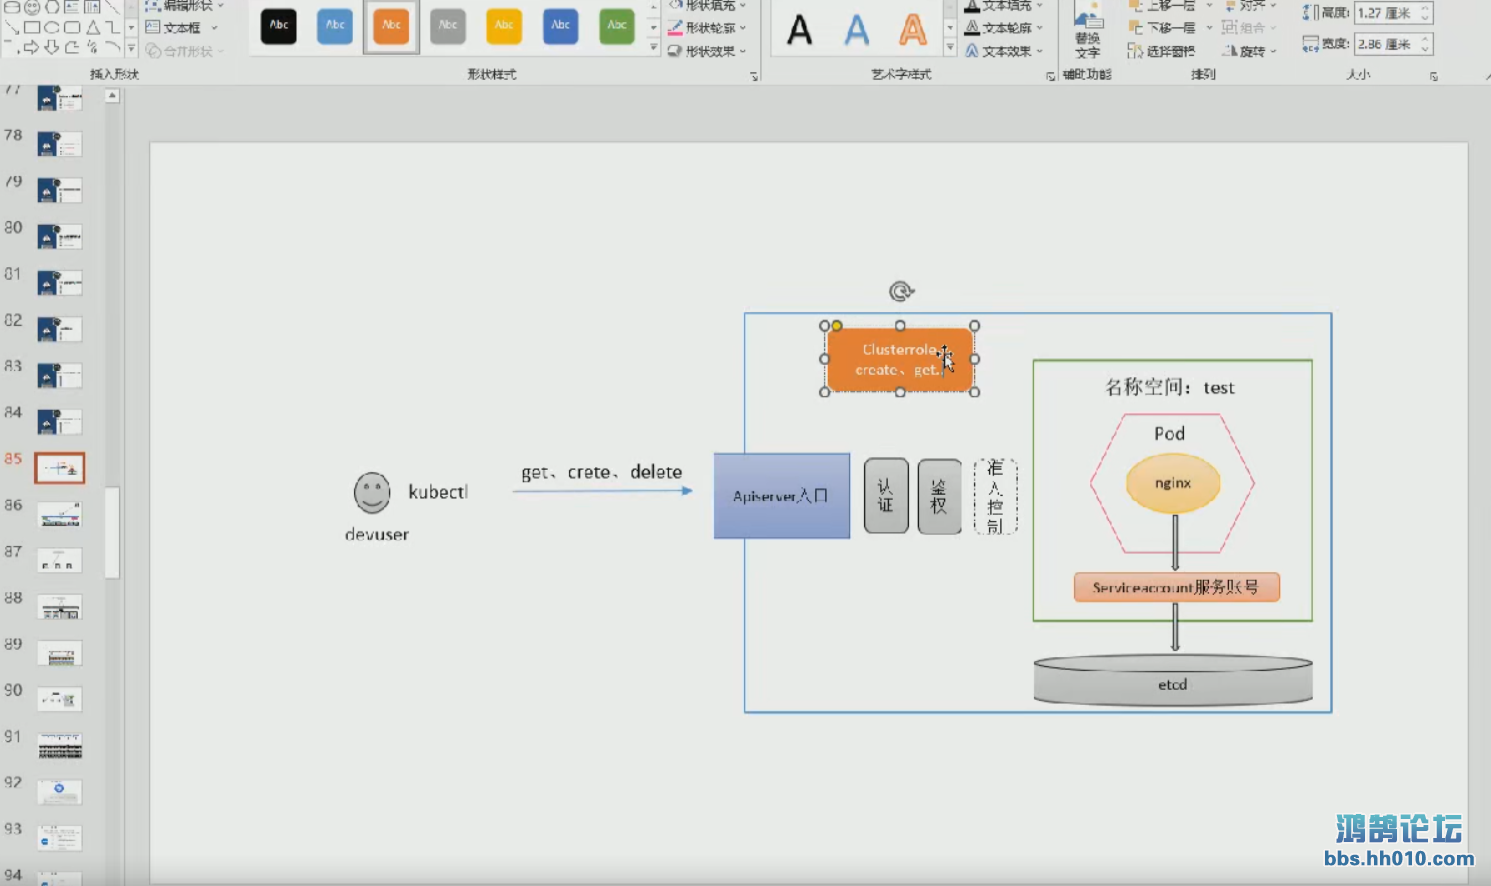This screenshot has height=886, width=1491.
Task: Open slide 80 thumbnail
Action: (x=60, y=237)
